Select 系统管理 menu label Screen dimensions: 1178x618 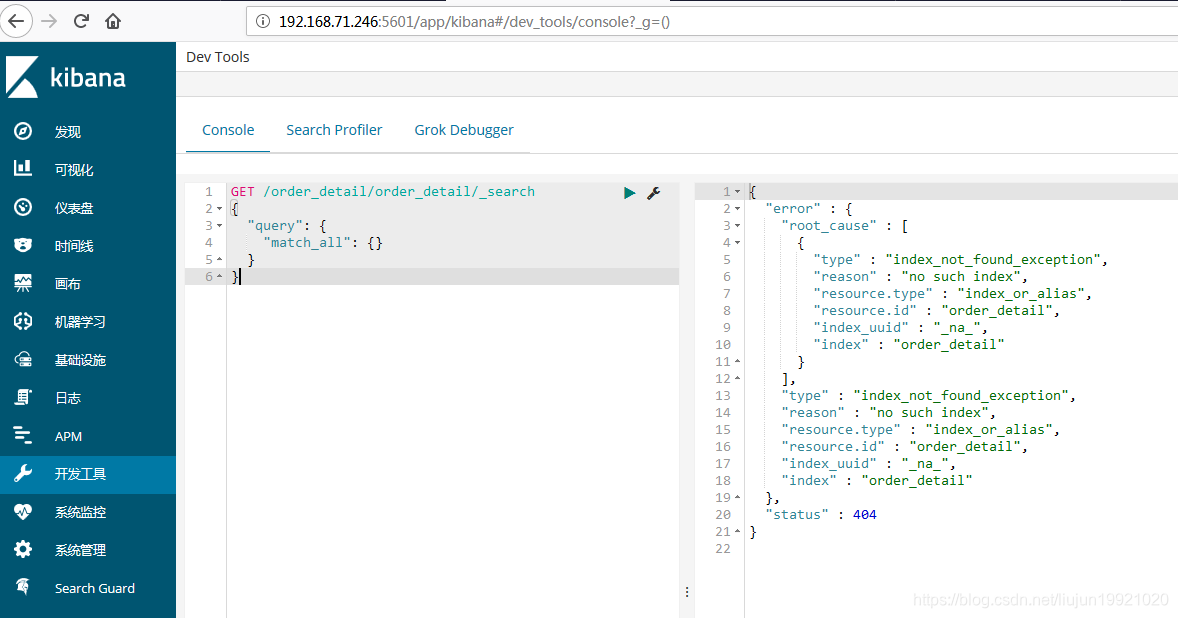pos(80,550)
